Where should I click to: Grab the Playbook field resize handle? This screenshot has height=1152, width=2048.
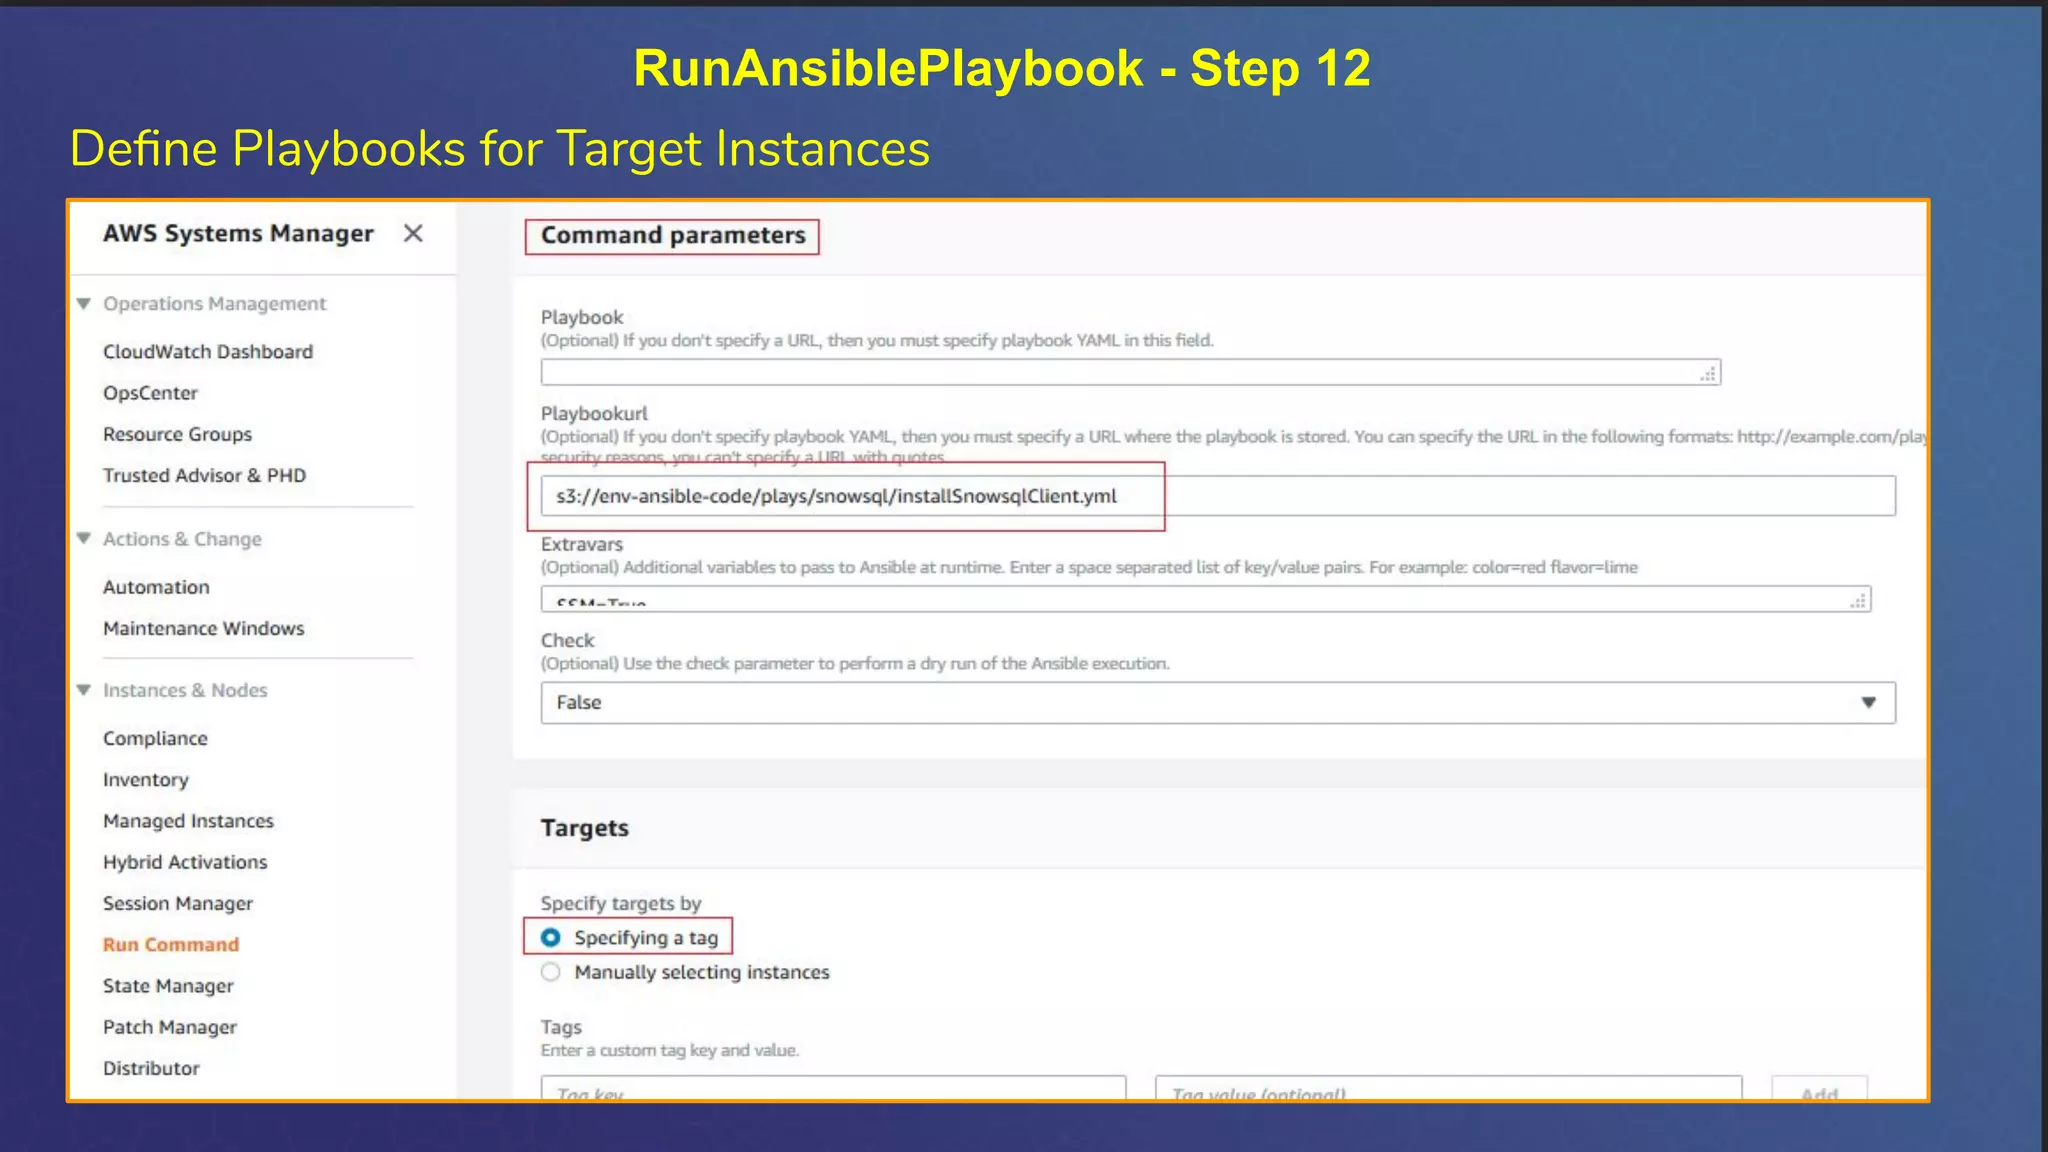pyautogui.click(x=1708, y=374)
